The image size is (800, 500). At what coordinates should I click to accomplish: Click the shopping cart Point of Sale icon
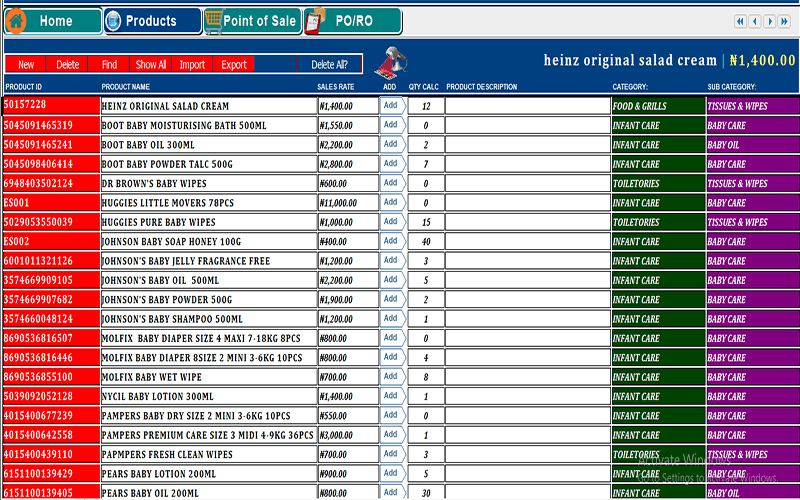coord(214,21)
